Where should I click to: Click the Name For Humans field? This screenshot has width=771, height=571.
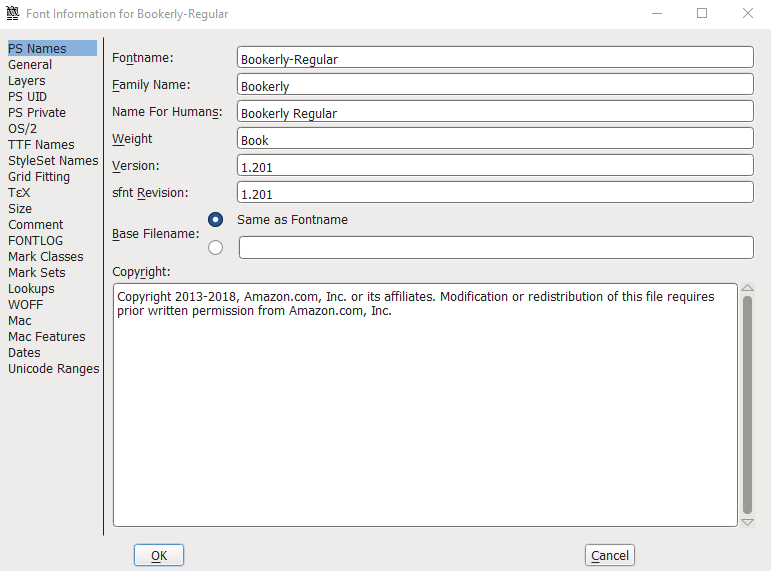495,111
